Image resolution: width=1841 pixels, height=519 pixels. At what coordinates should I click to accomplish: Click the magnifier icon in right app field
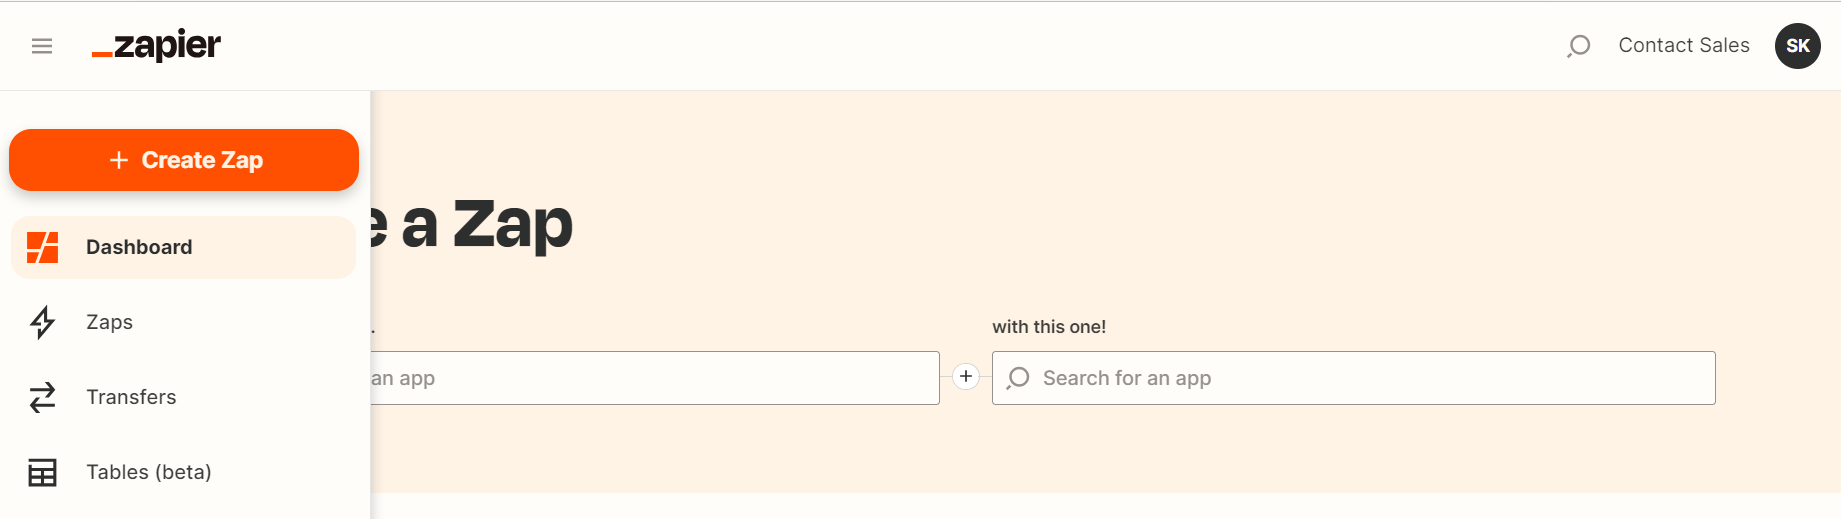click(x=1018, y=378)
